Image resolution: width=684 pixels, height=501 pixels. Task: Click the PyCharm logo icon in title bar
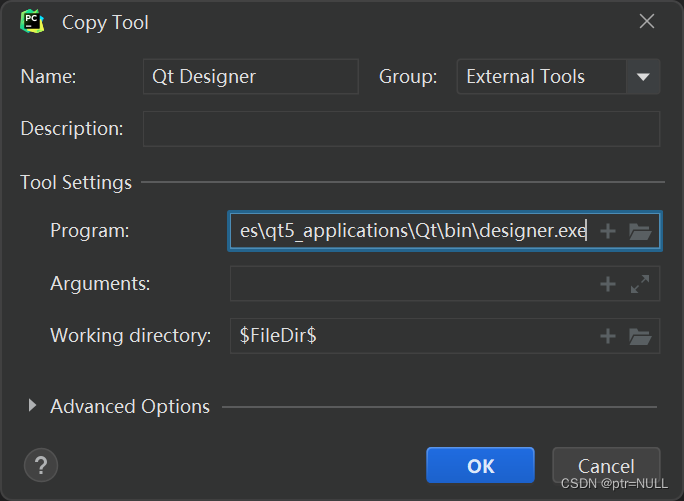click(x=32, y=21)
